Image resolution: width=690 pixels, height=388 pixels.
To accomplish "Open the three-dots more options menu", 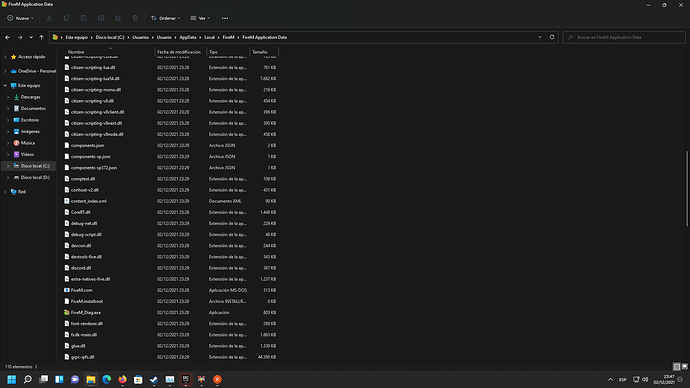I will click(225, 18).
